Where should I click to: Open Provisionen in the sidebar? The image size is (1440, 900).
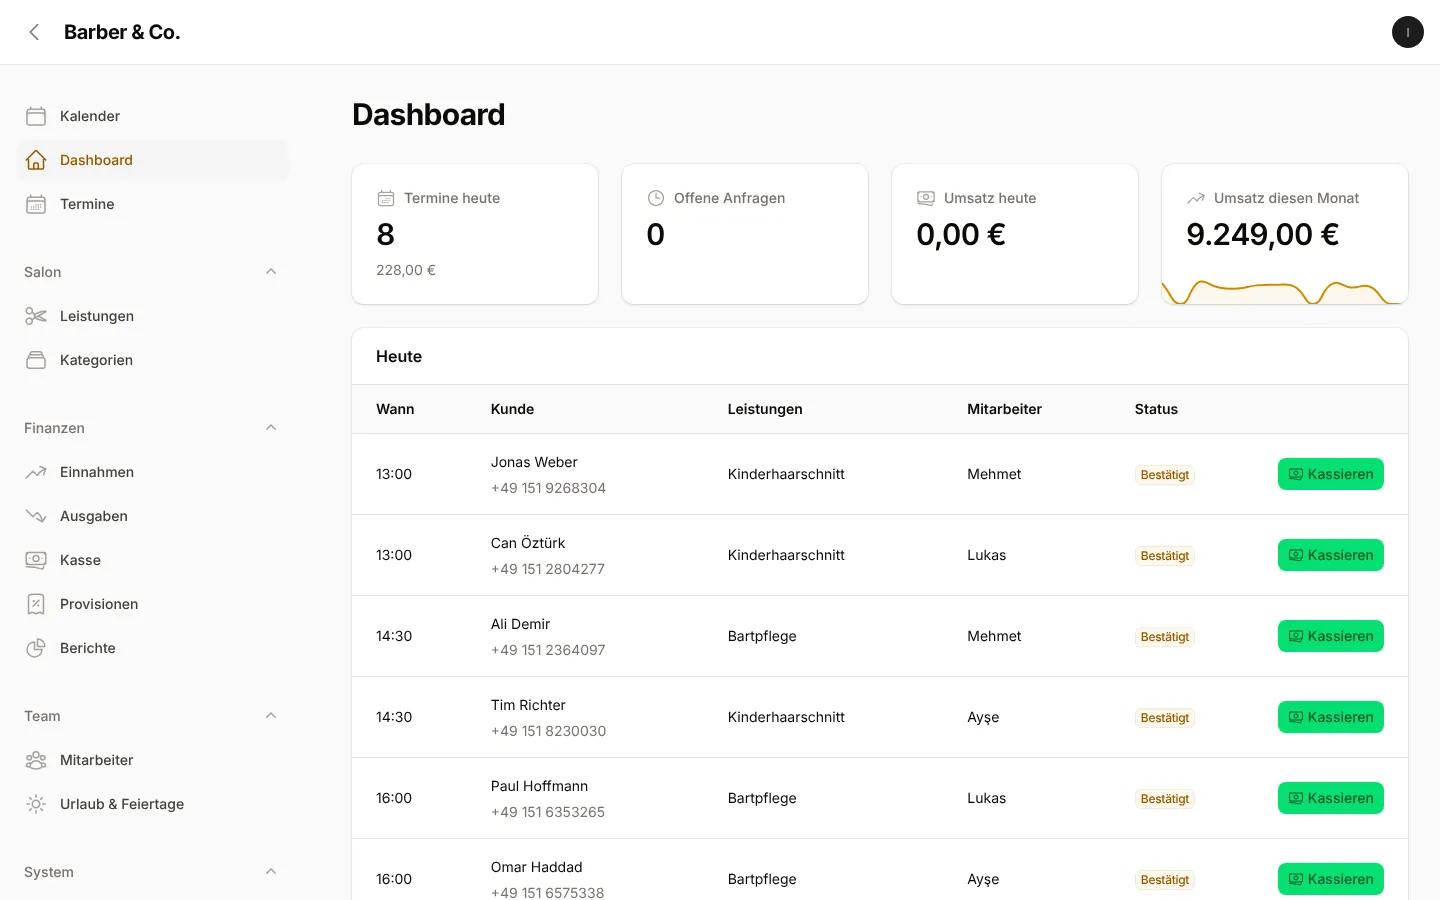coord(152,604)
